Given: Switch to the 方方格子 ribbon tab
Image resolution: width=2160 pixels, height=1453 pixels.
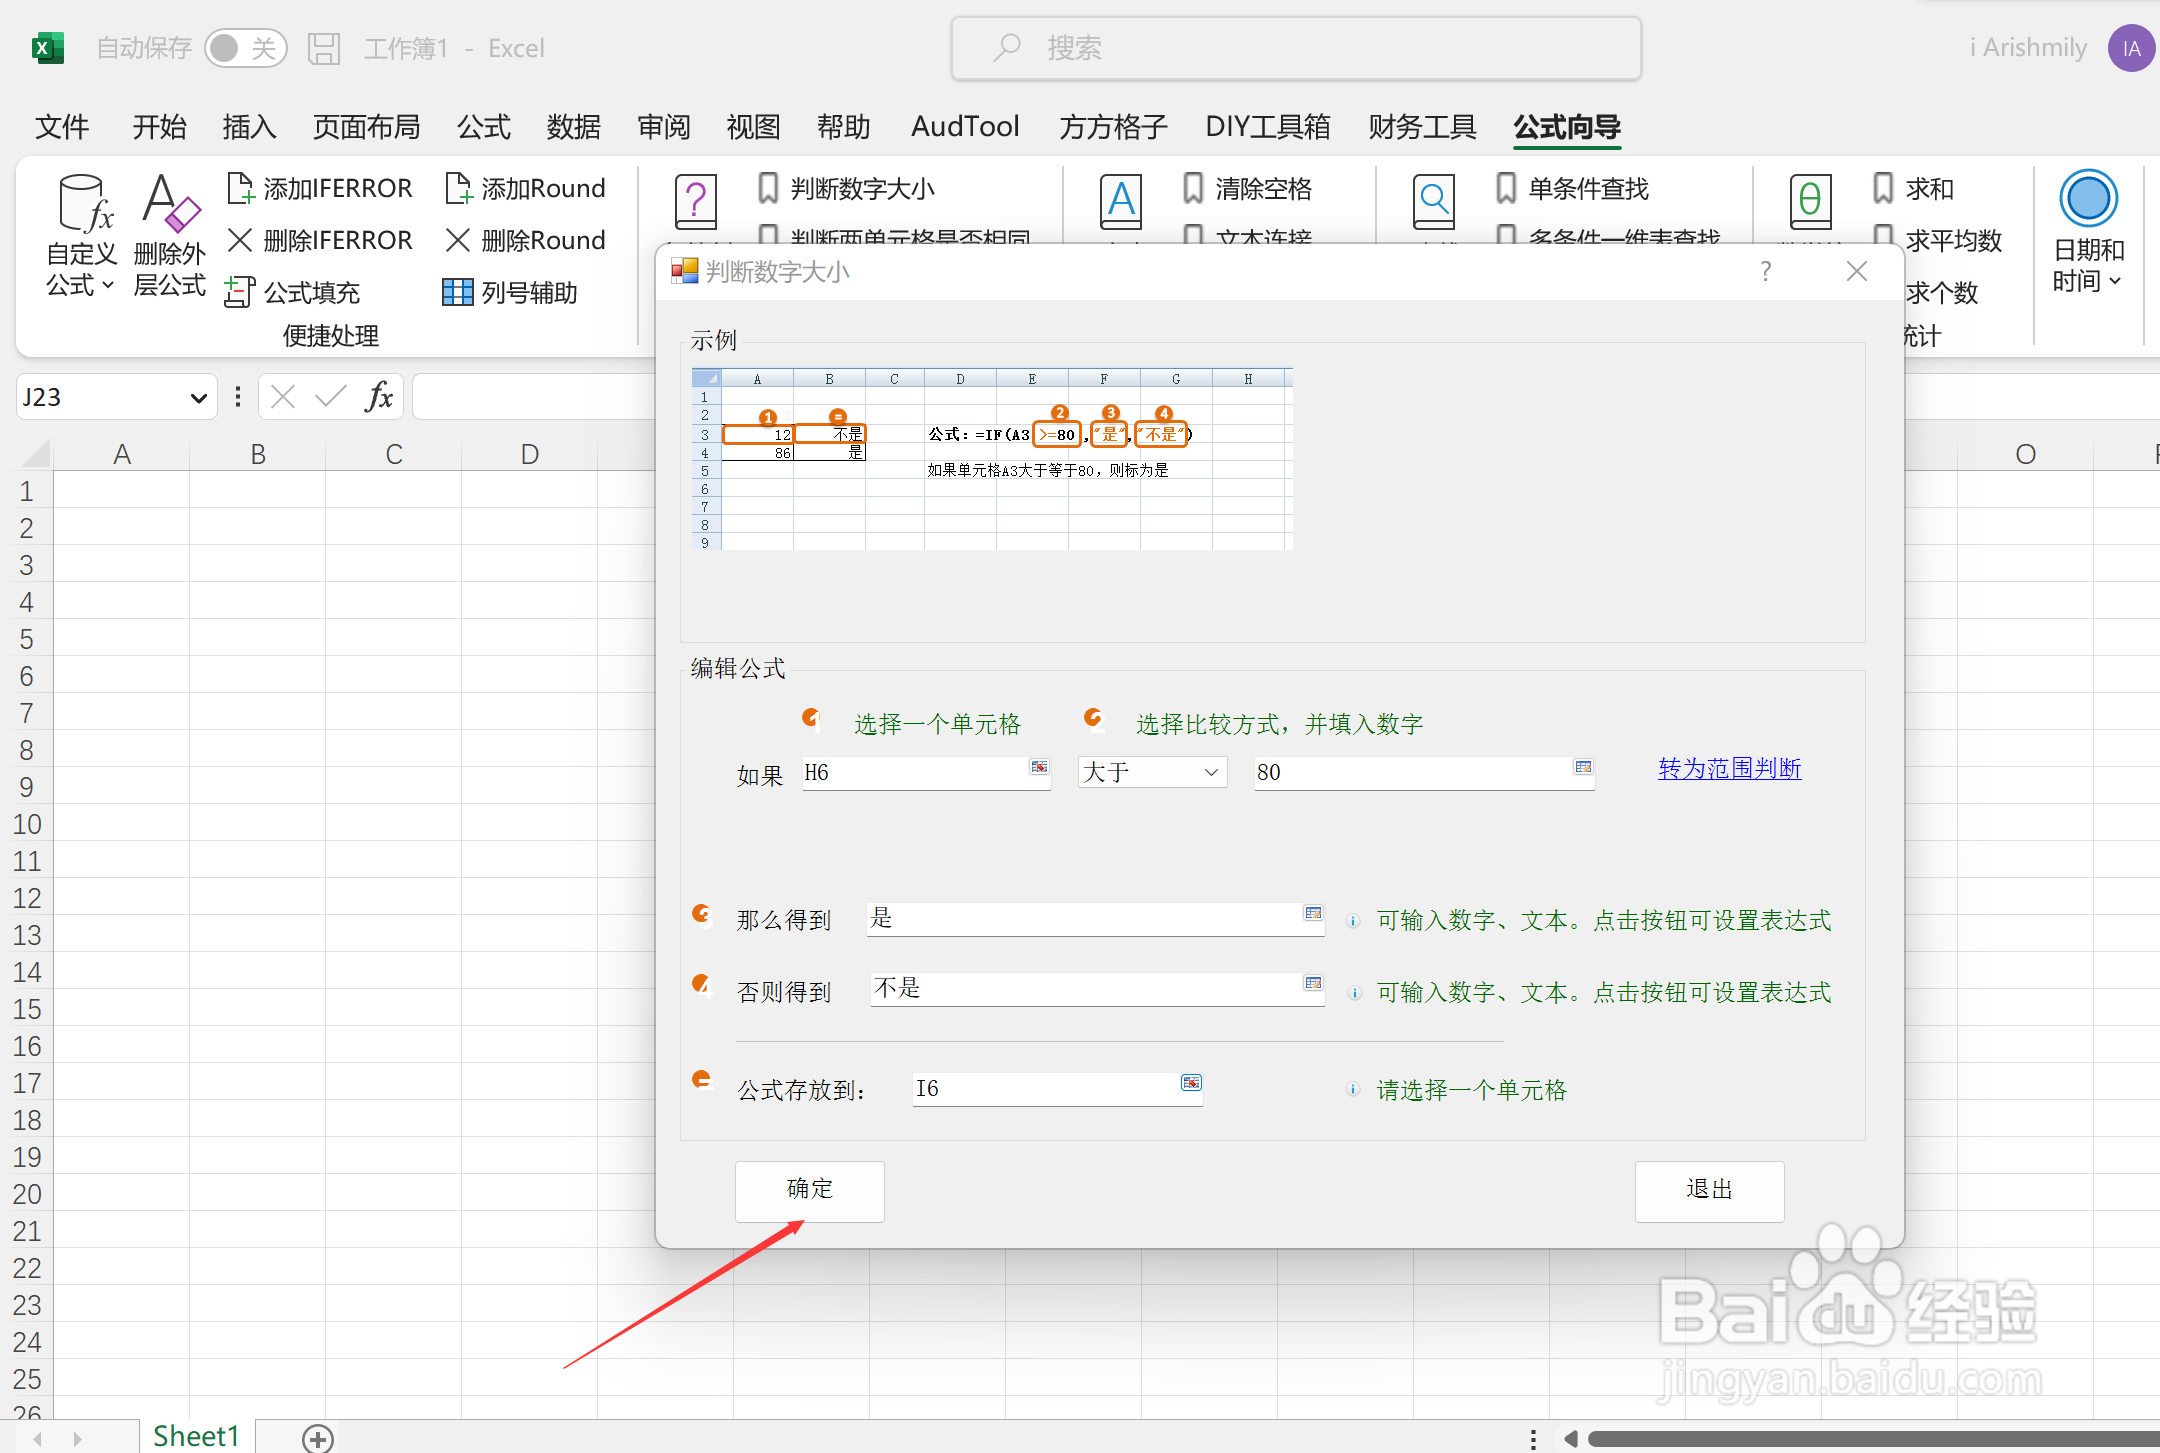Looking at the screenshot, I should click(1113, 127).
